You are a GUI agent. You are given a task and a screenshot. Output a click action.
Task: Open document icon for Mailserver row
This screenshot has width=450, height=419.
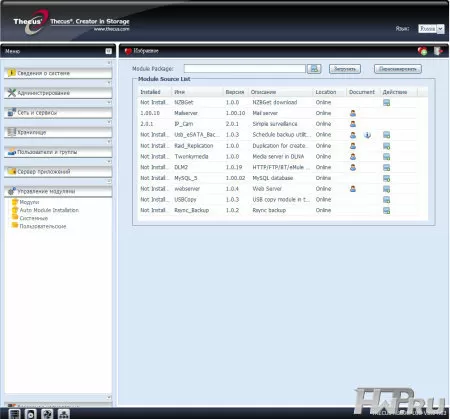click(x=353, y=113)
